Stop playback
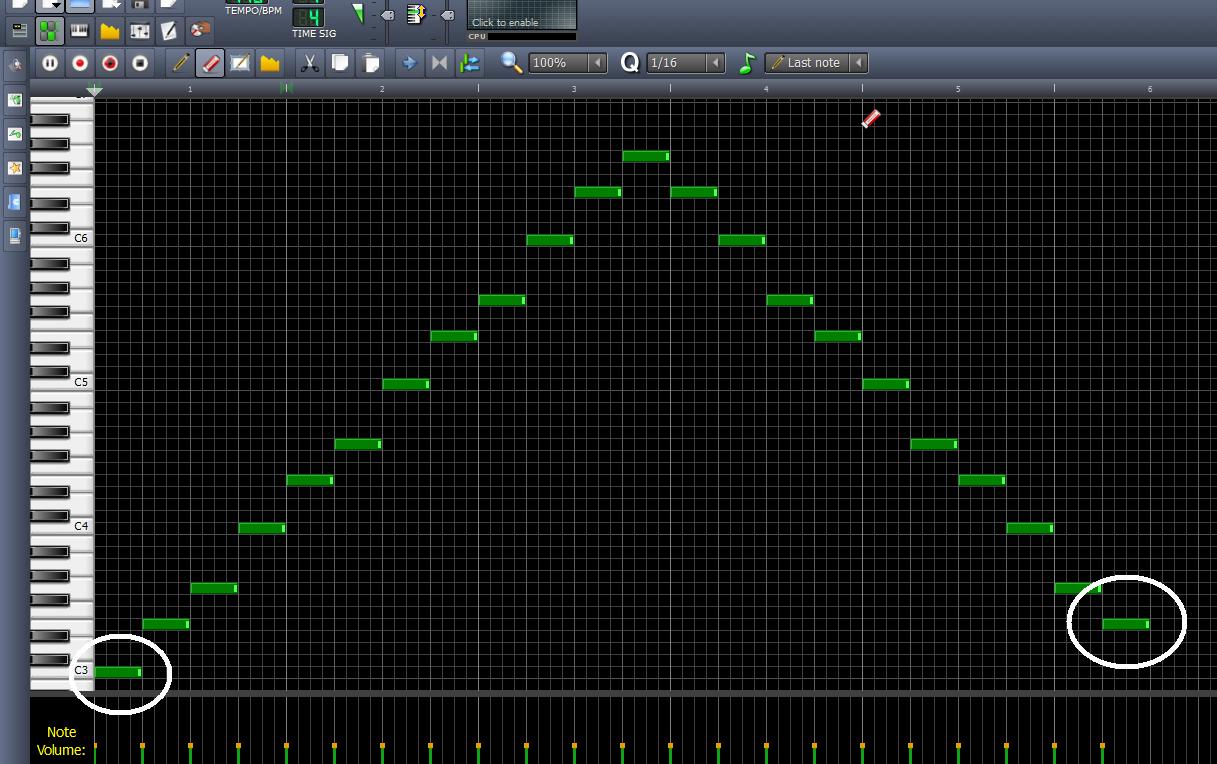 pyautogui.click(x=140, y=63)
